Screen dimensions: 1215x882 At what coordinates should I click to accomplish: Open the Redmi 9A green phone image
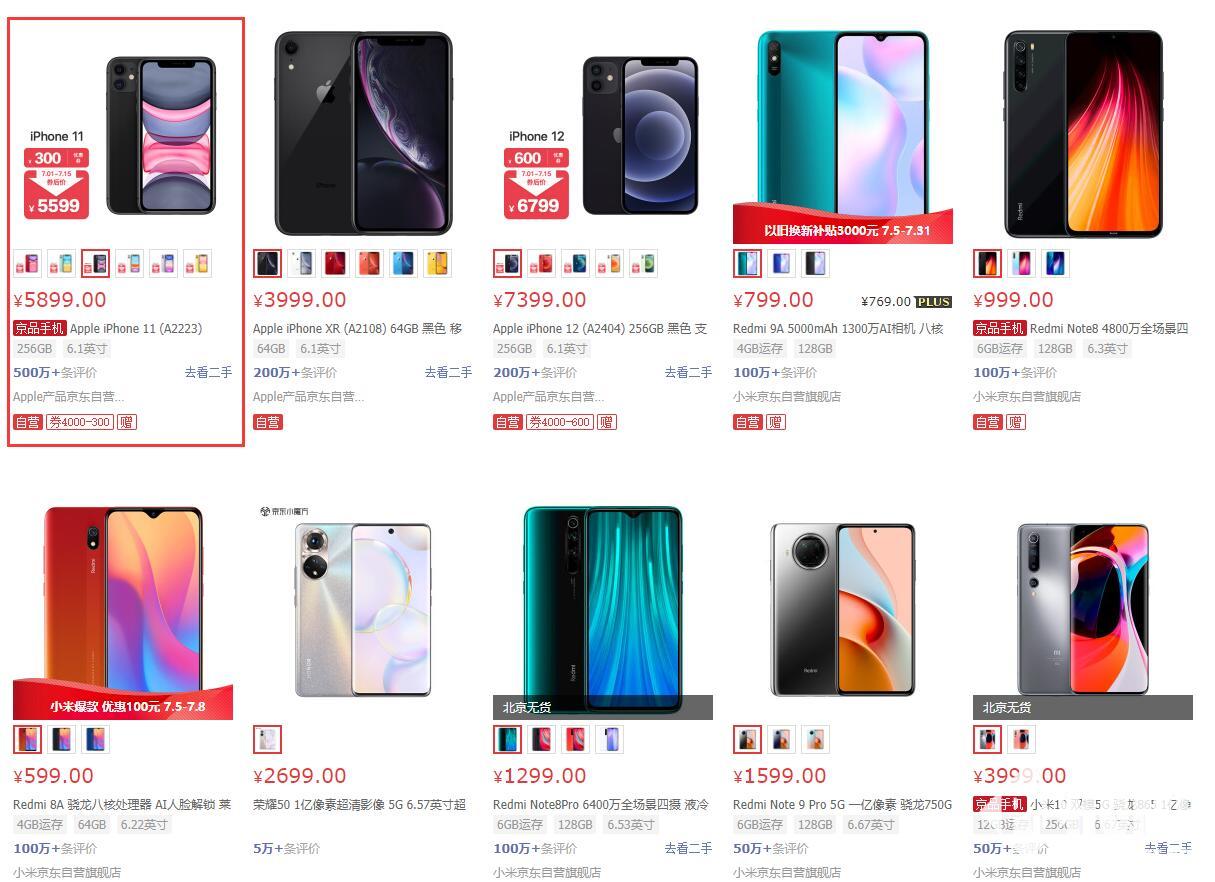point(843,132)
